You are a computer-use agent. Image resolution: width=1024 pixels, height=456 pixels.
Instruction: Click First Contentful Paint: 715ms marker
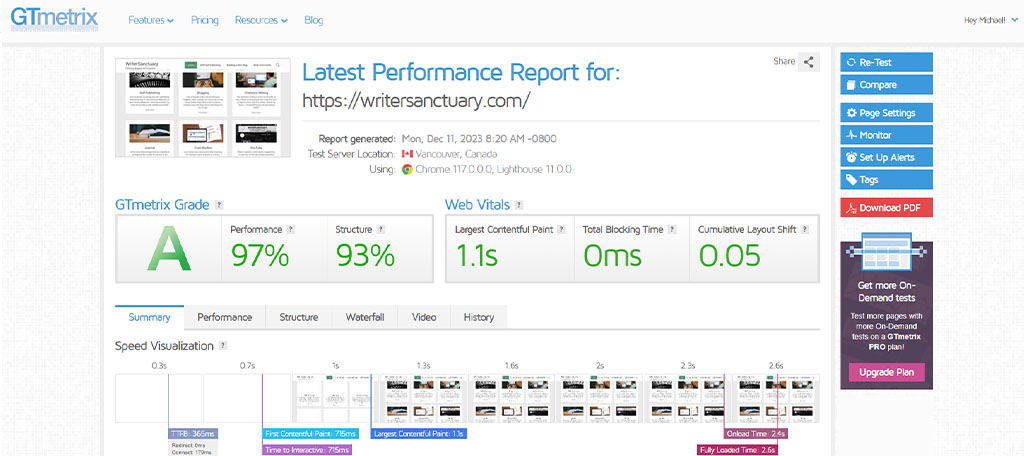pos(311,434)
